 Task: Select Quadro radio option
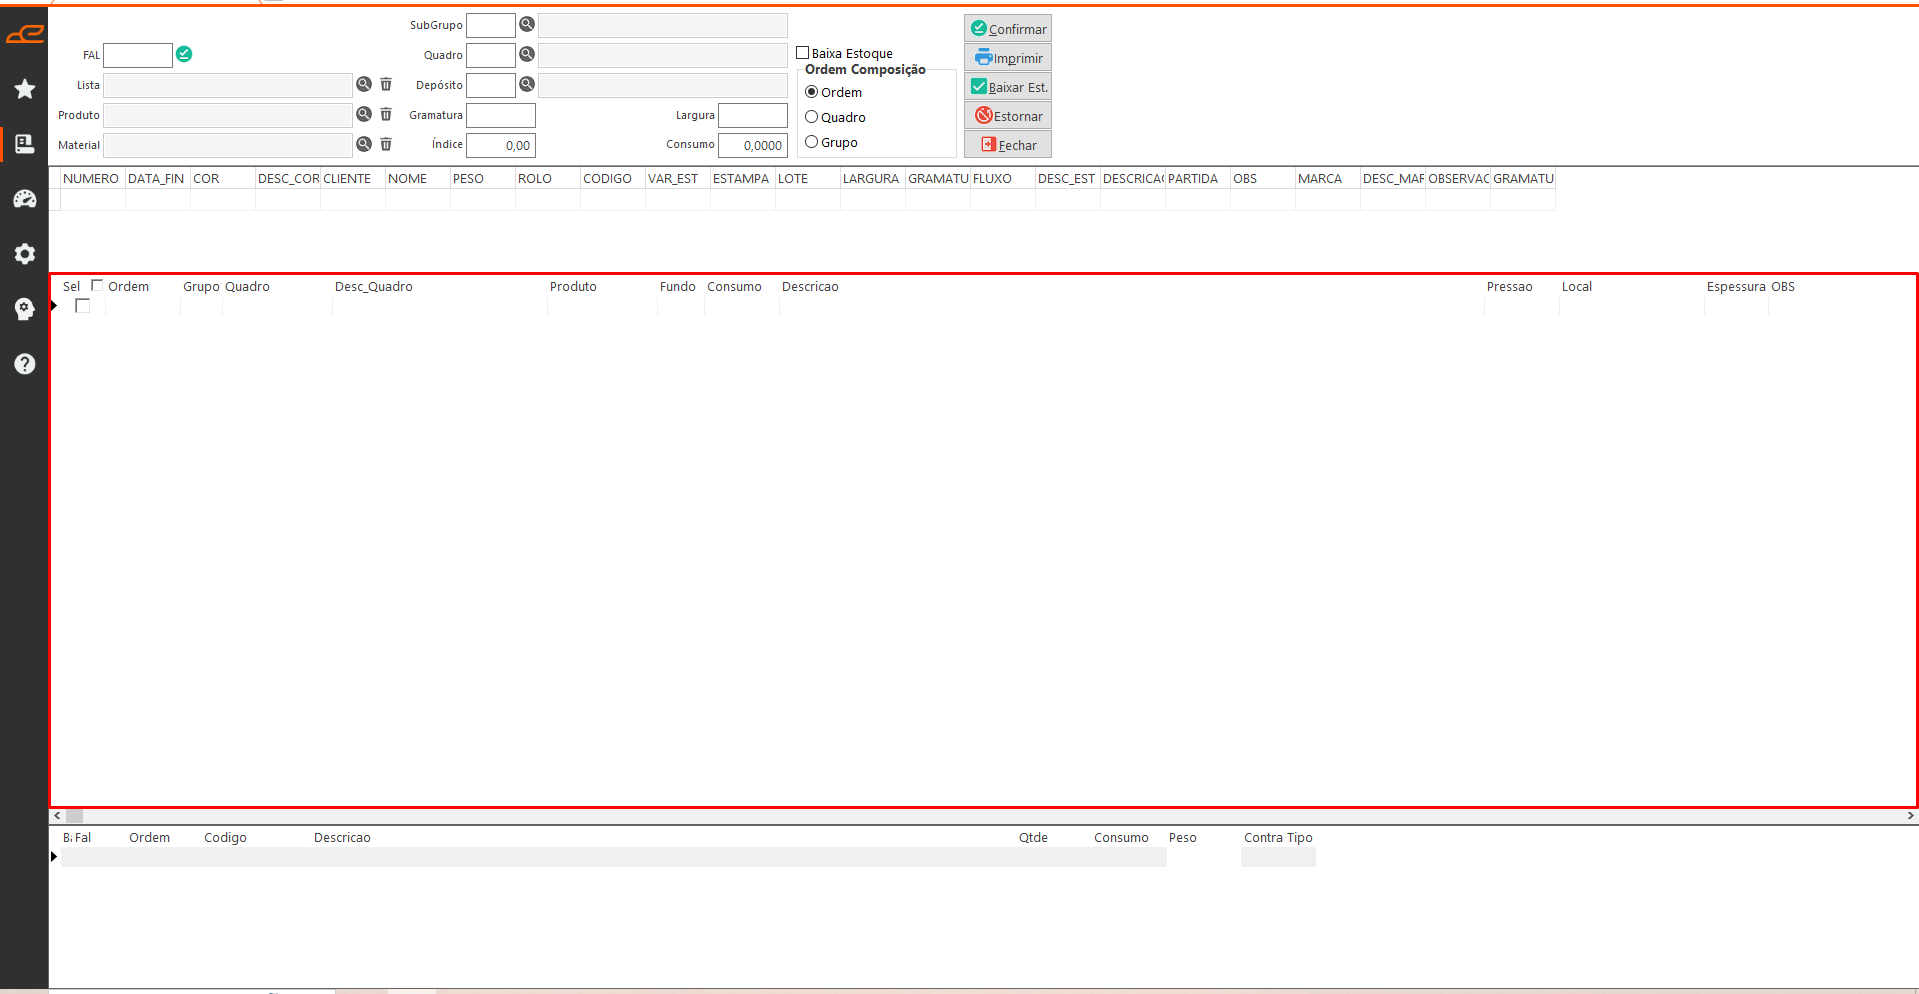(812, 117)
